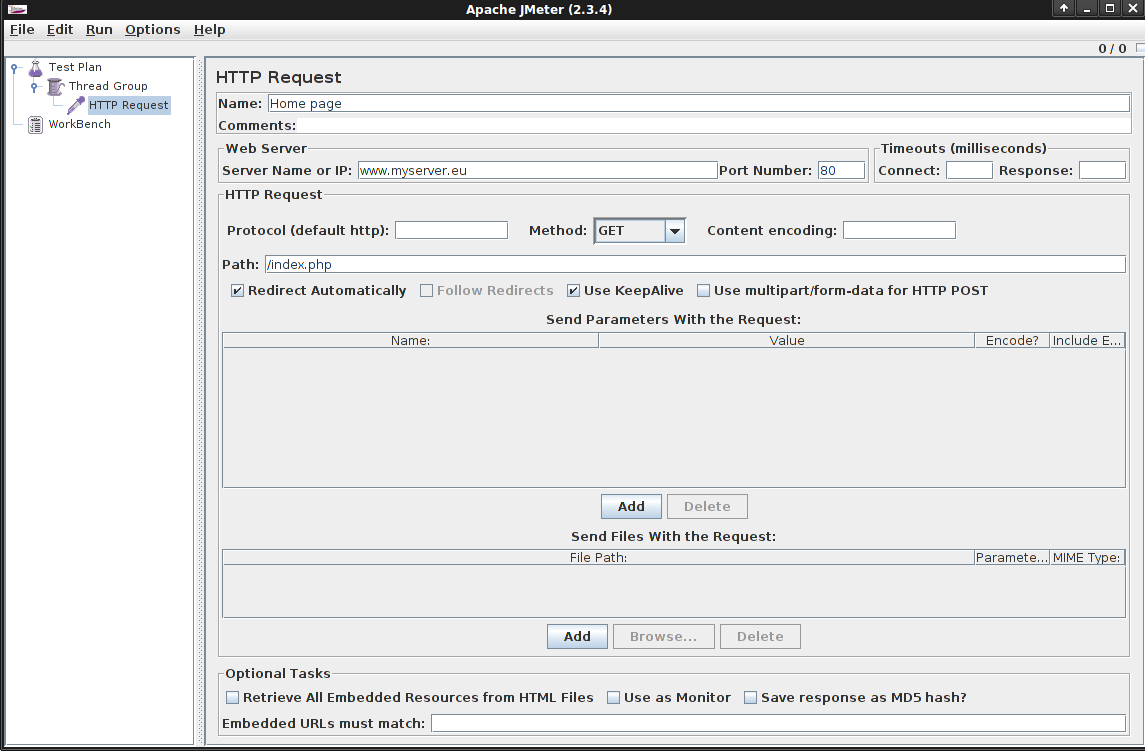Open the Method GET dropdown arrow
Image resolution: width=1145 pixels, height=751 pixels.
pos(675,231)
